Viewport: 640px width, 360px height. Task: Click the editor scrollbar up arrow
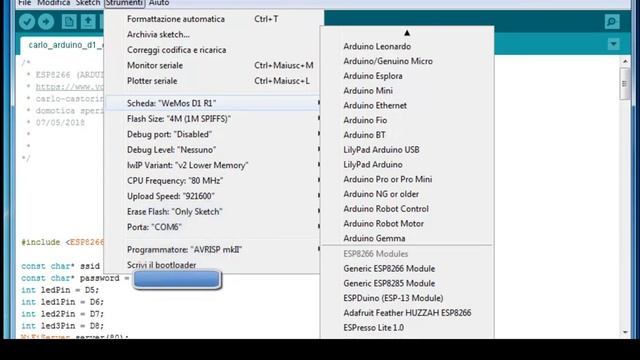tap(625, 61)
